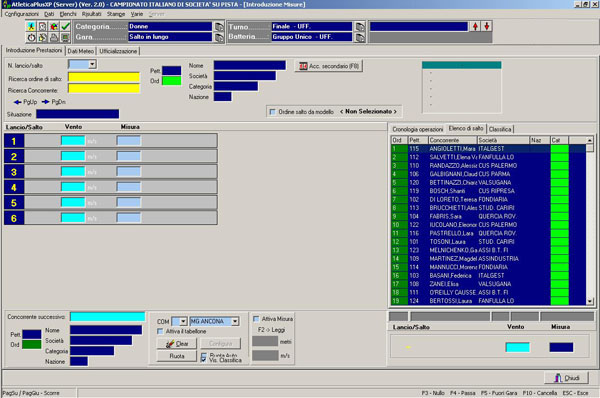Click the cyan Concorrente successivo field
Image resolution: width=600 pixels, height=398 pixels.
click(108, 316)
